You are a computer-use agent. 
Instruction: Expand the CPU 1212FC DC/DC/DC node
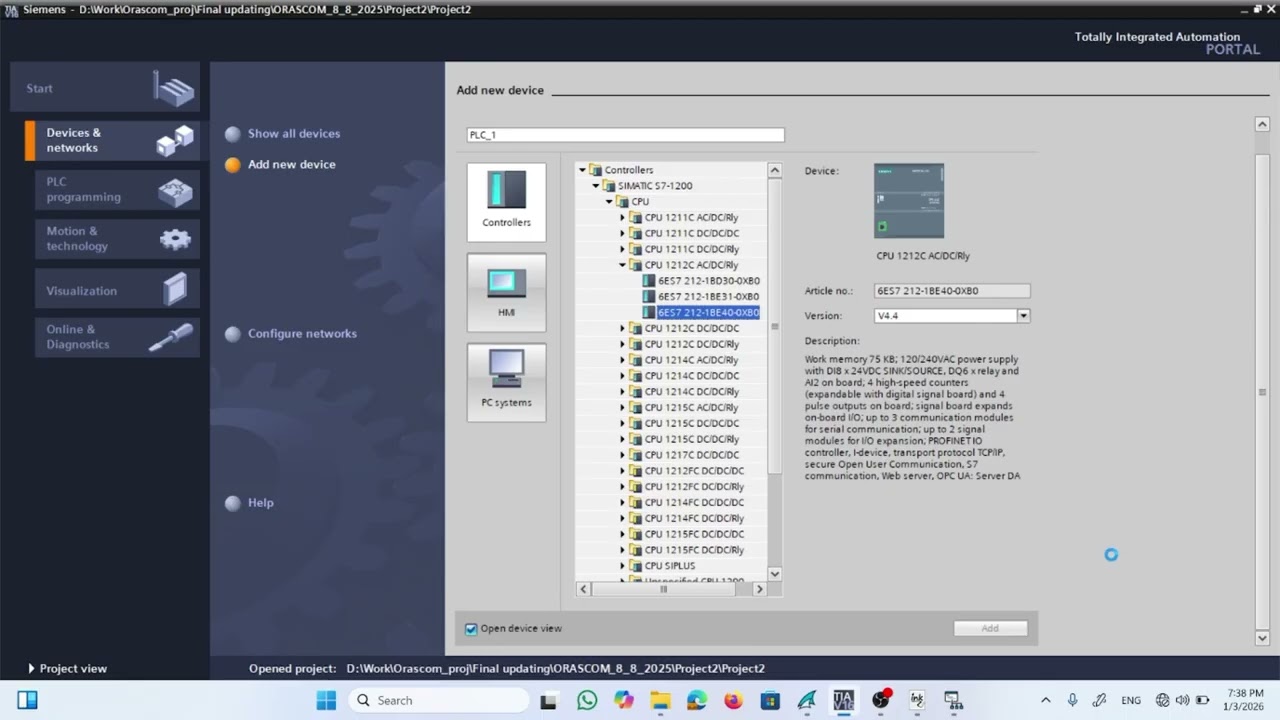[622, 471]
